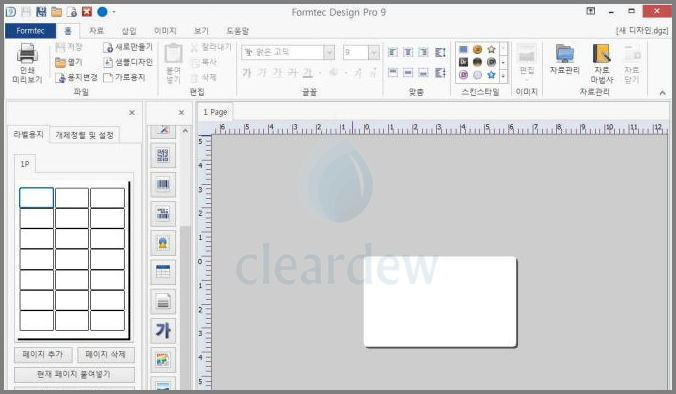
Task: Apply the orange smiley skin style
Action: (x=477, y=50)
